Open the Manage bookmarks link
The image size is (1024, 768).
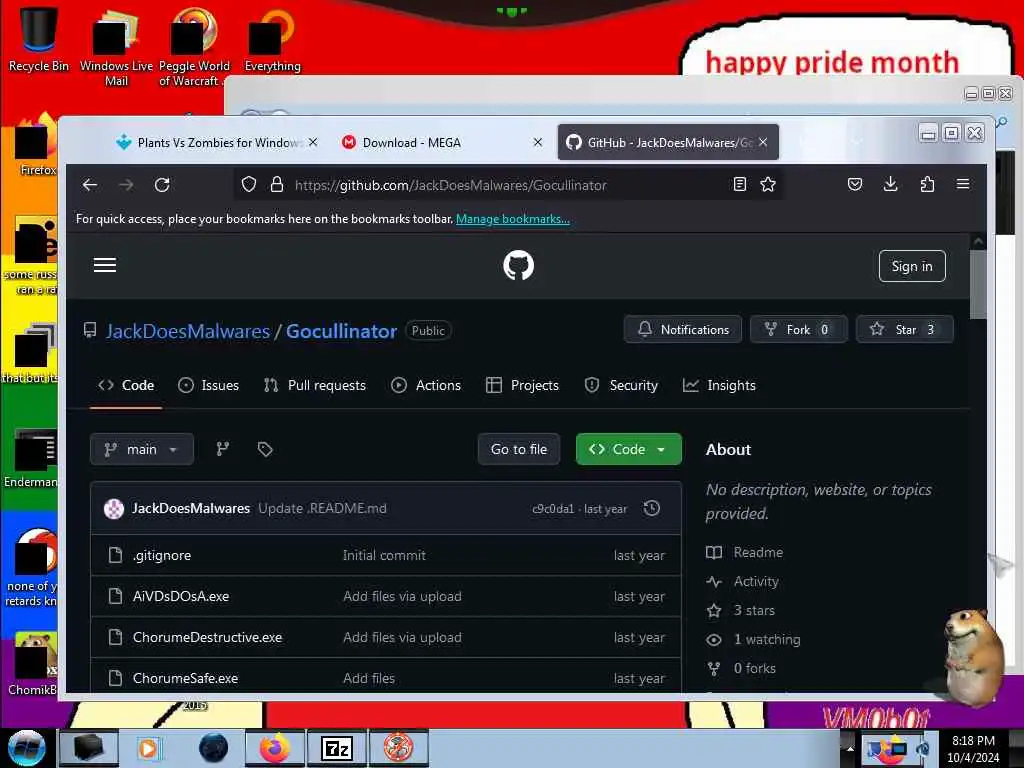point(513,219)
